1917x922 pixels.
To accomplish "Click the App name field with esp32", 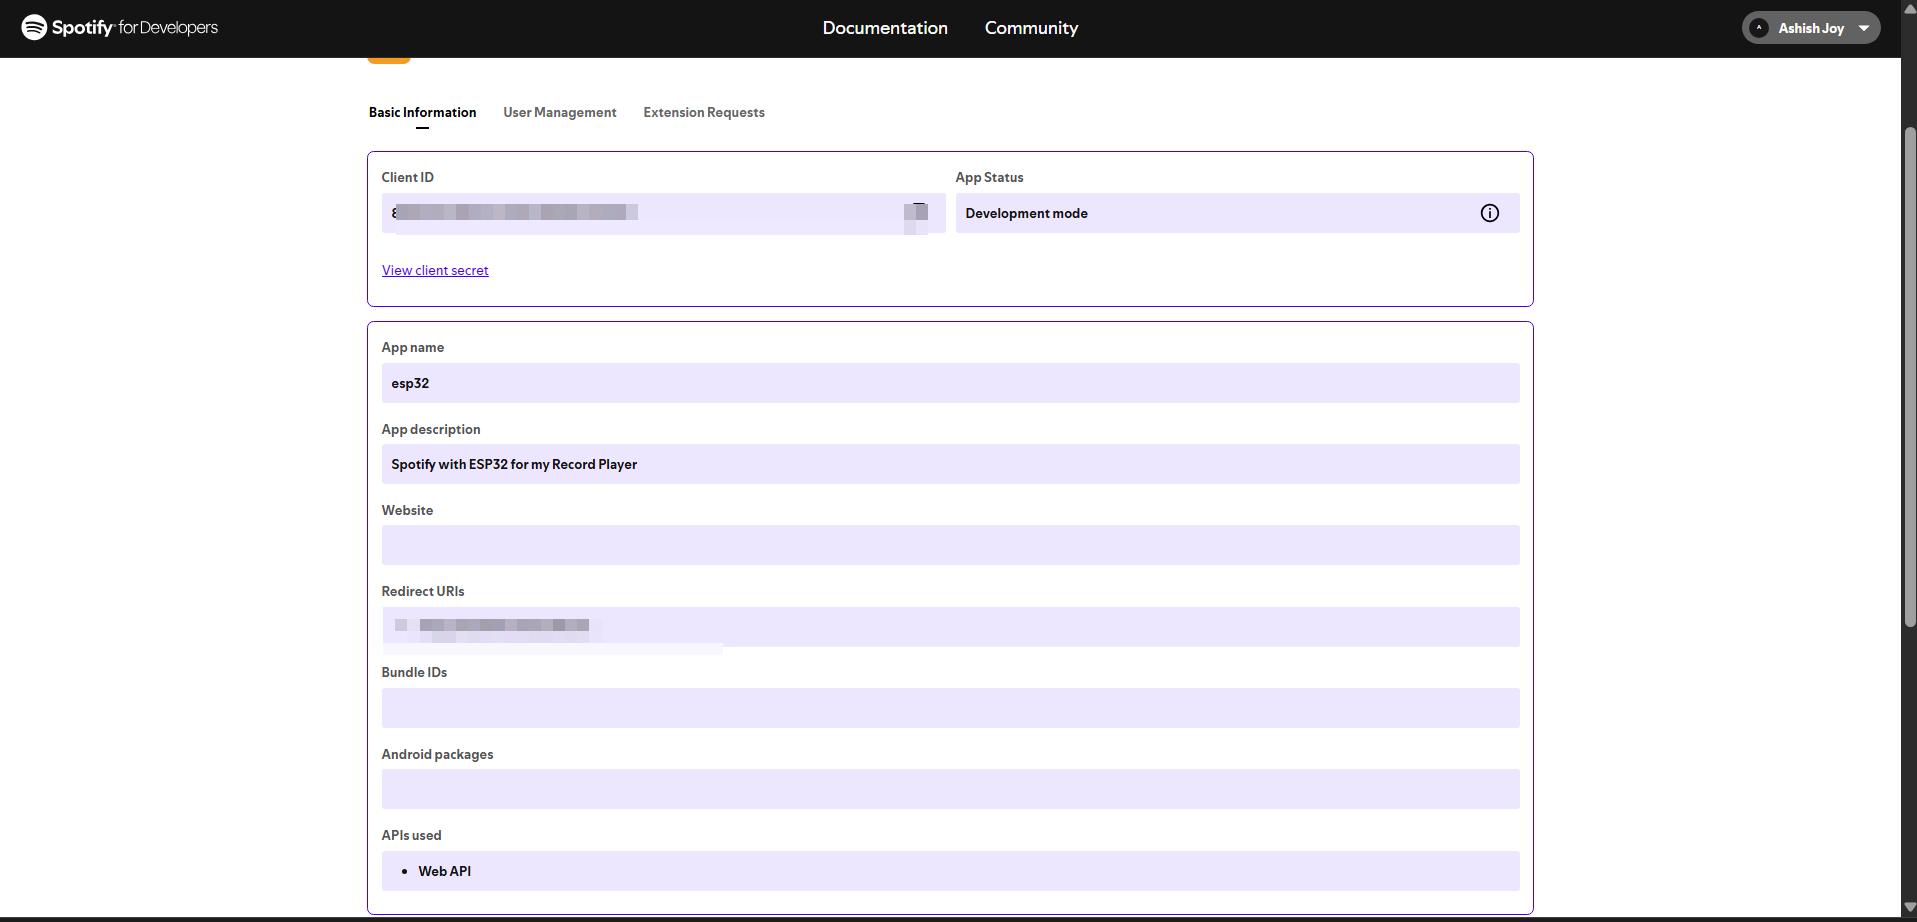I will click(x=950, y=383).
